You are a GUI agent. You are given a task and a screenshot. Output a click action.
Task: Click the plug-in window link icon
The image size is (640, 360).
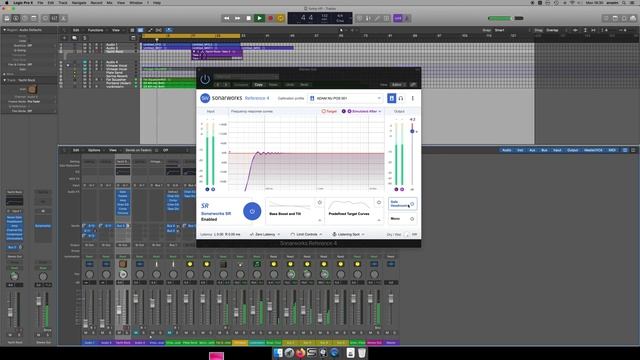click(413, 84)
